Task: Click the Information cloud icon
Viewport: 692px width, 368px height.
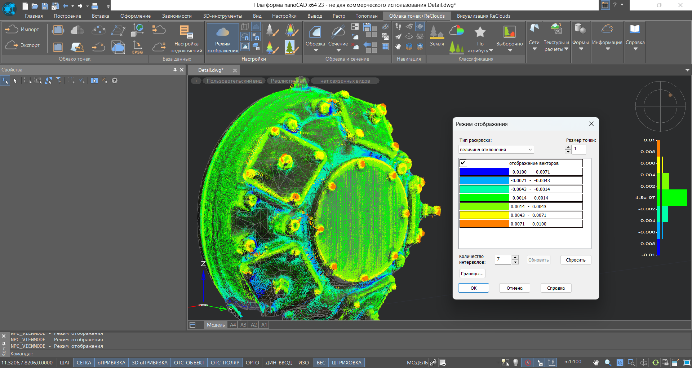Action: coord(607,29)
